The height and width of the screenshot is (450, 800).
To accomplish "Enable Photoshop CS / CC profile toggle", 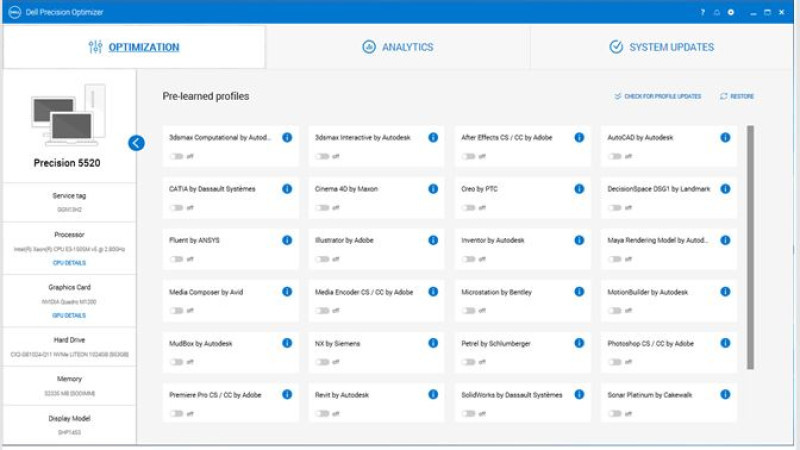I will point(615,362).
